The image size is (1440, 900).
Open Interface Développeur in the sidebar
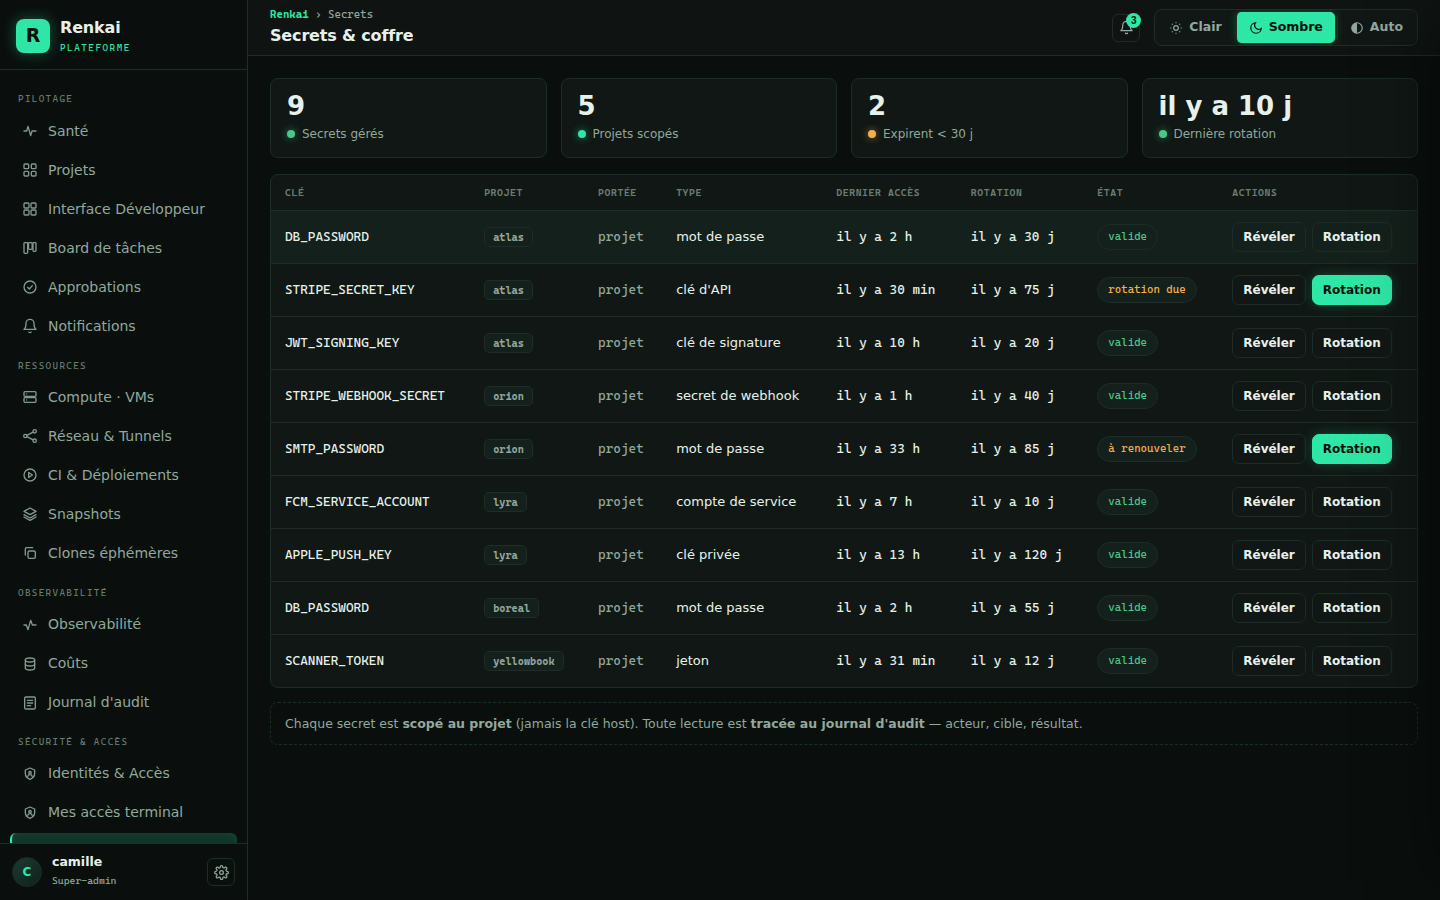tap(124, 209)
